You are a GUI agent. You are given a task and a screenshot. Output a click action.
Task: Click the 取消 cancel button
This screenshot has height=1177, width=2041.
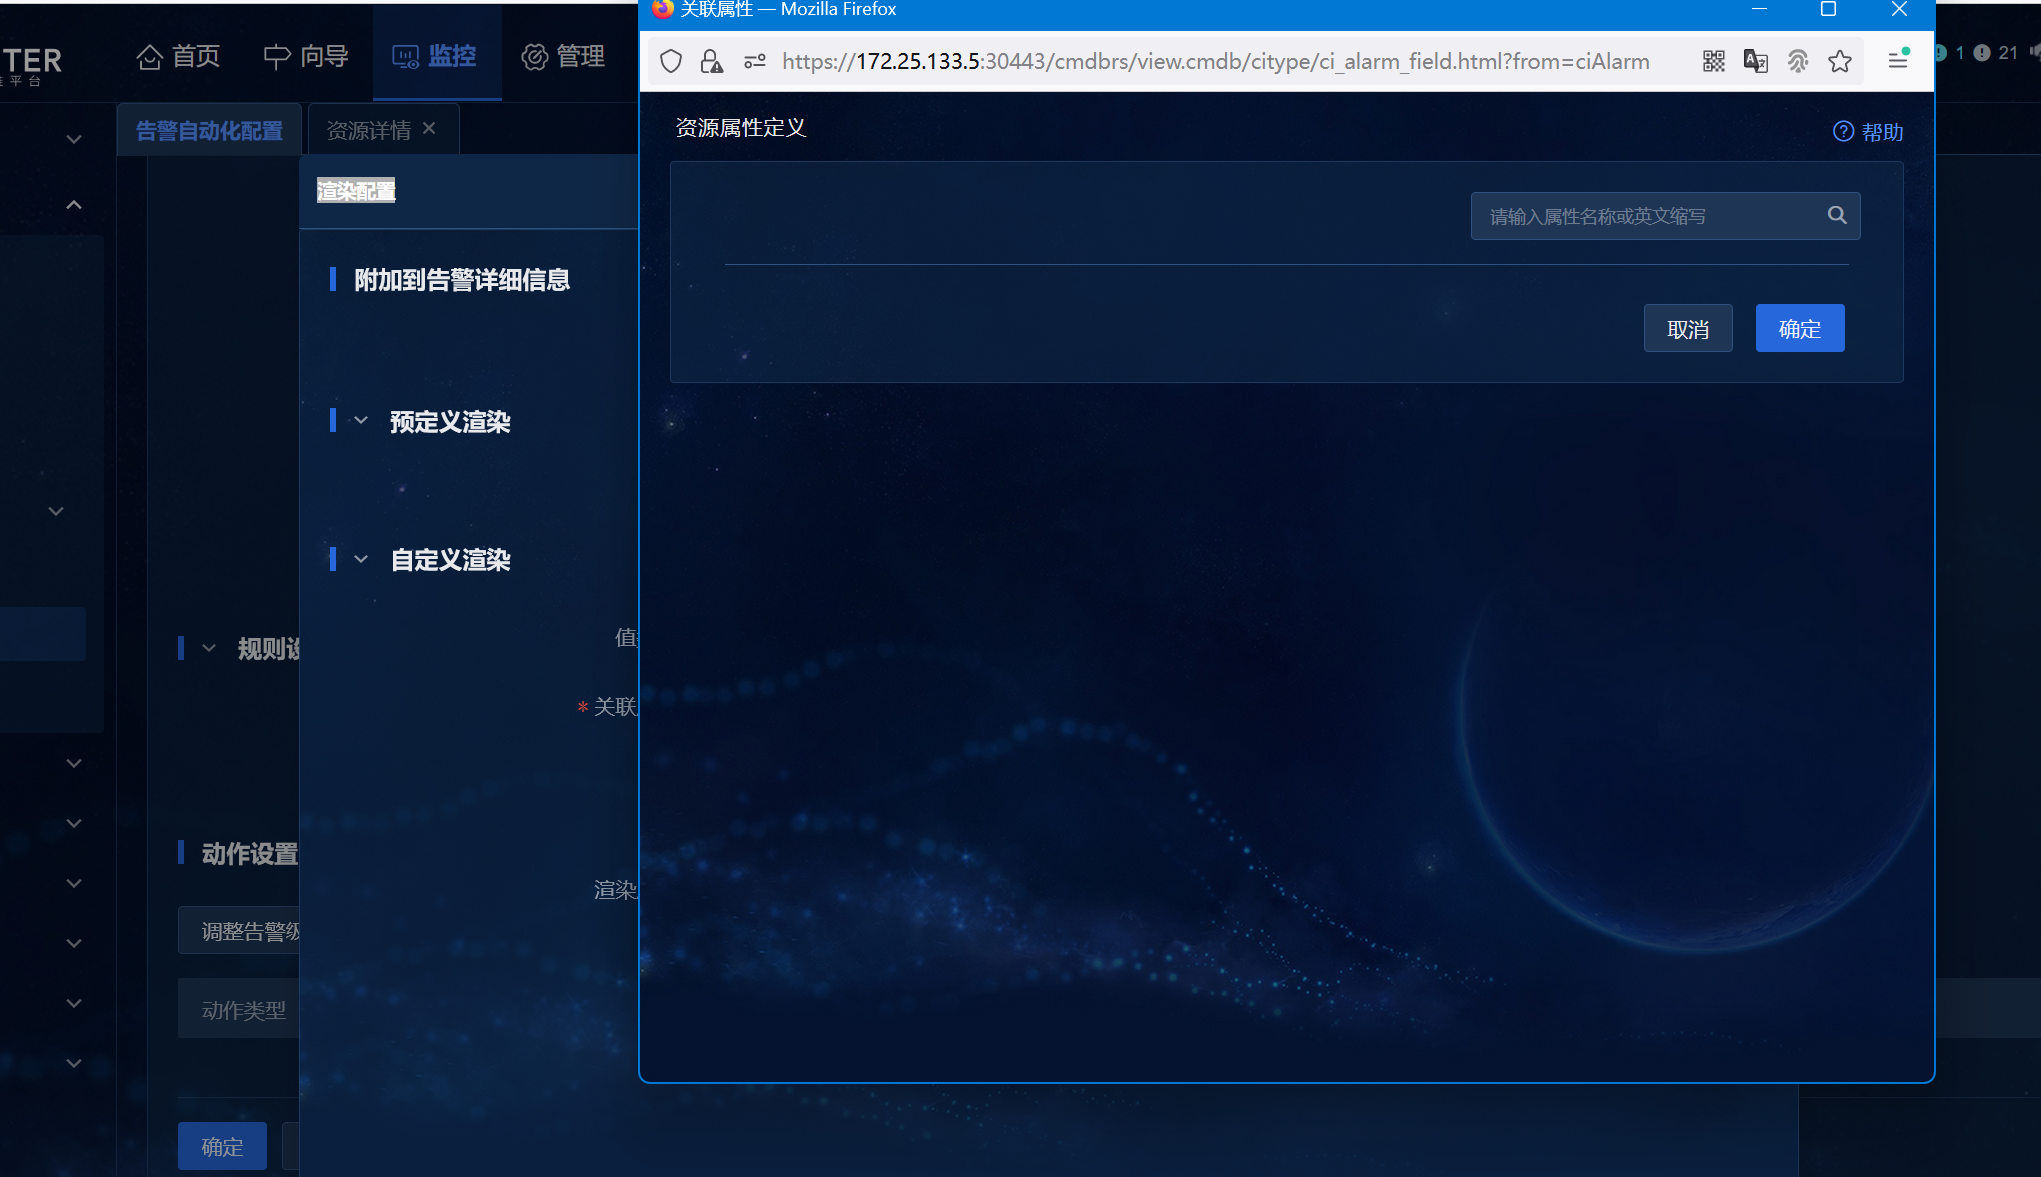[1687, 329]
